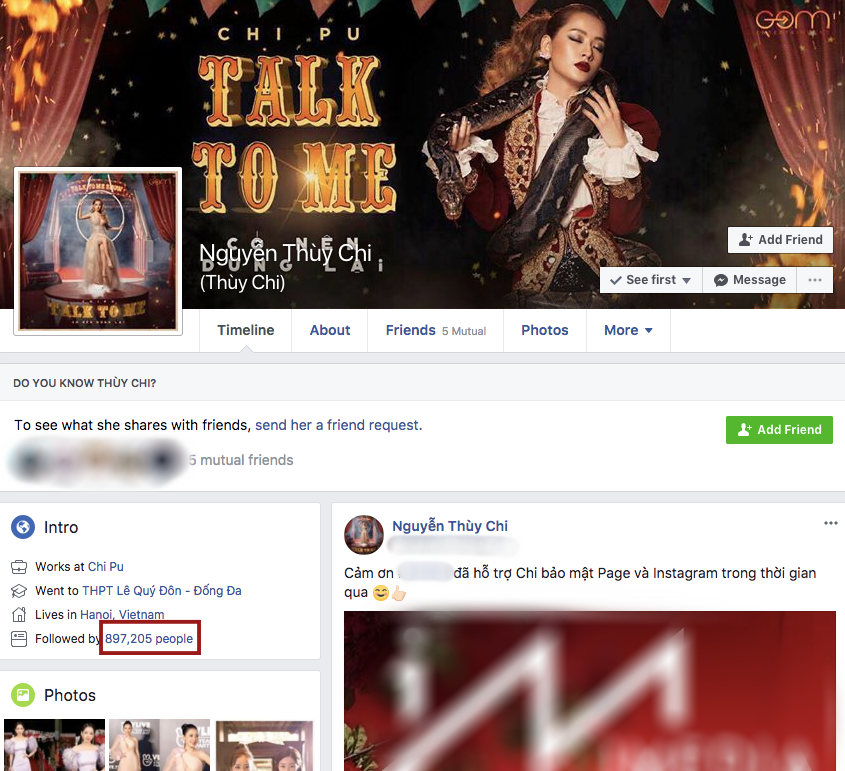Click the Message button on cover
The width and height of the screenshot is (845, 771).
coord(750,280)
